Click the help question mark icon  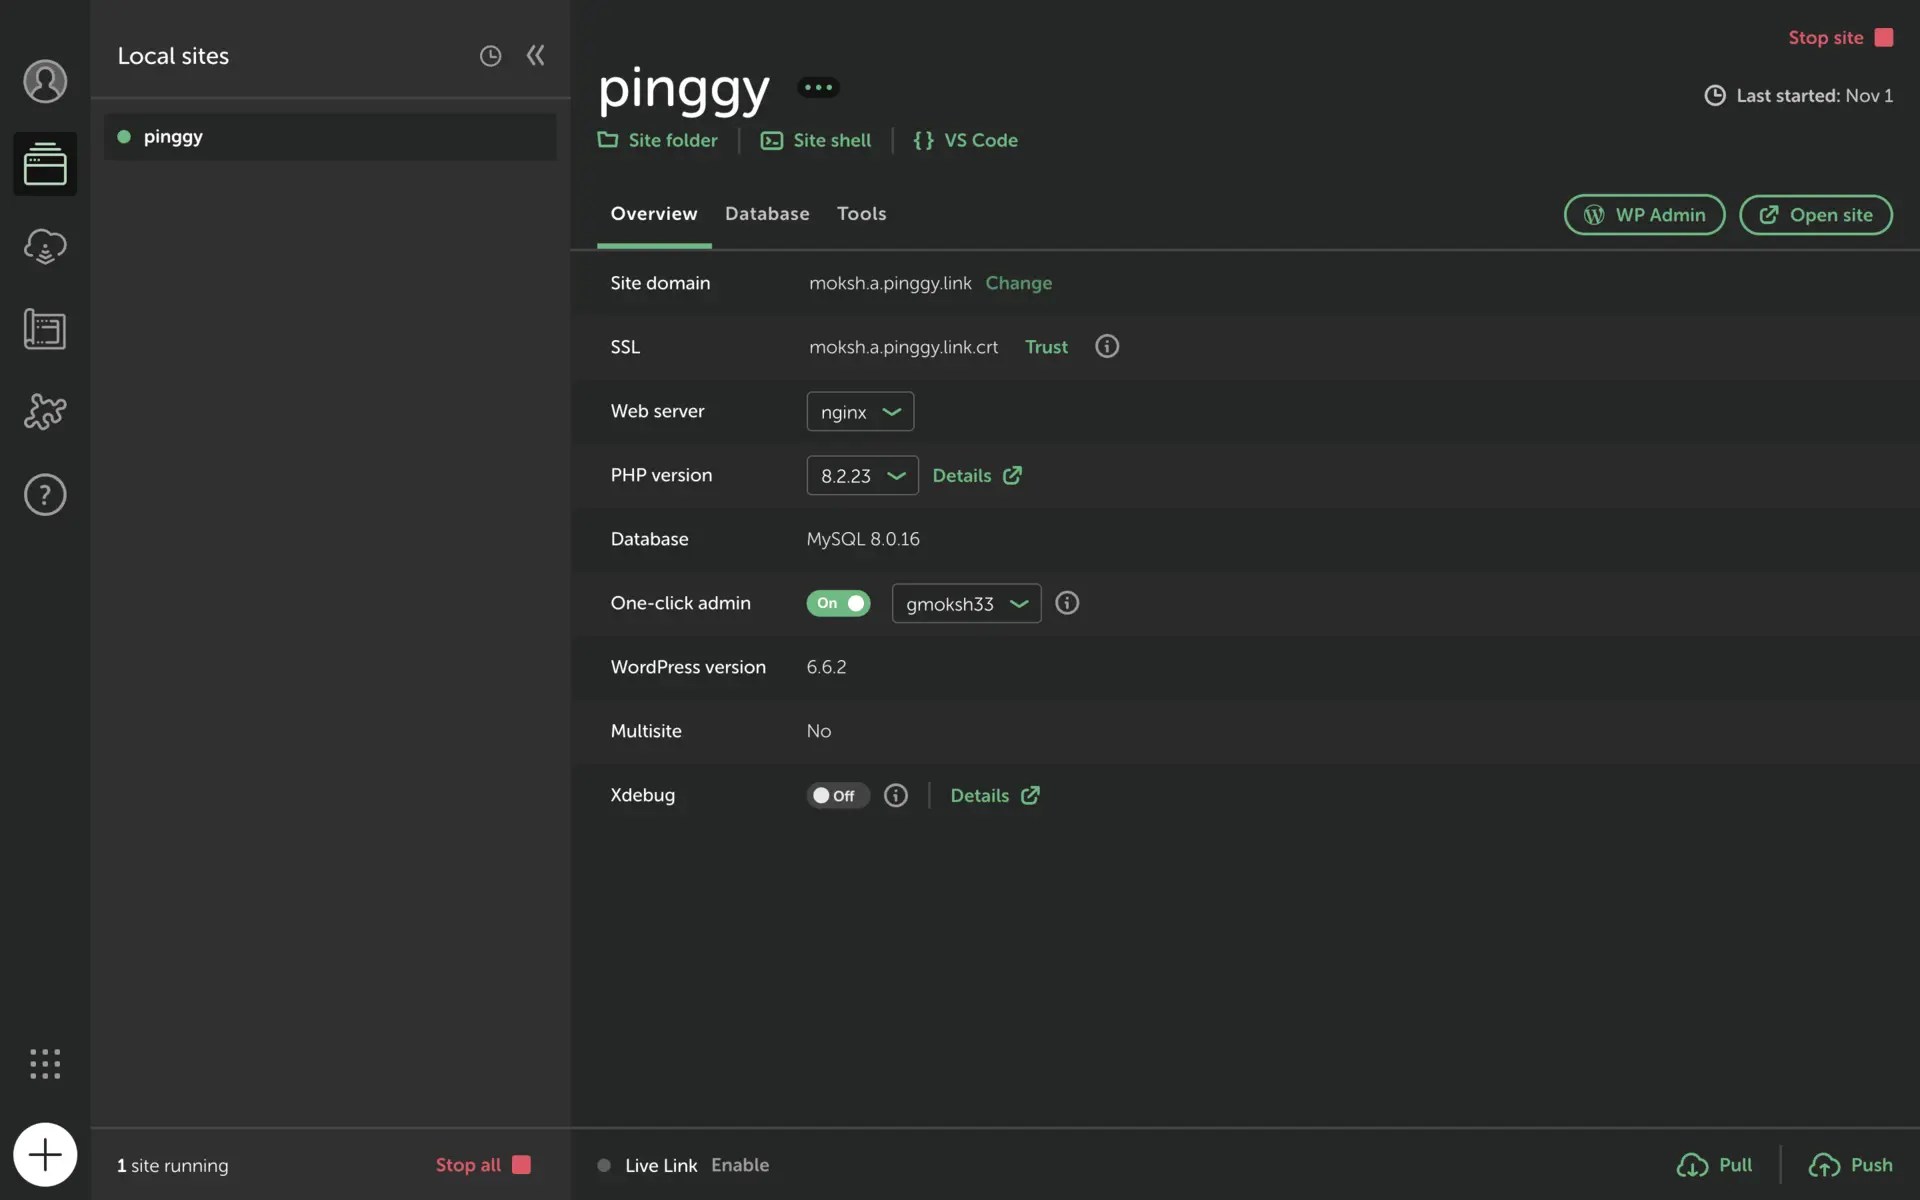coord(44,494)
